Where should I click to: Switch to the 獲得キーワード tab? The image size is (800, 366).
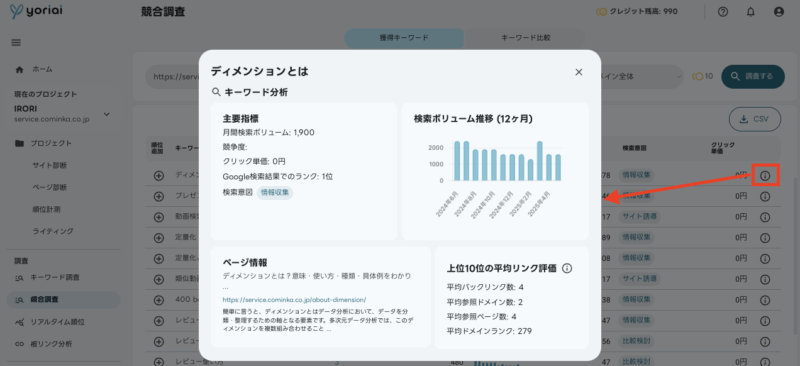click(404, 38)
